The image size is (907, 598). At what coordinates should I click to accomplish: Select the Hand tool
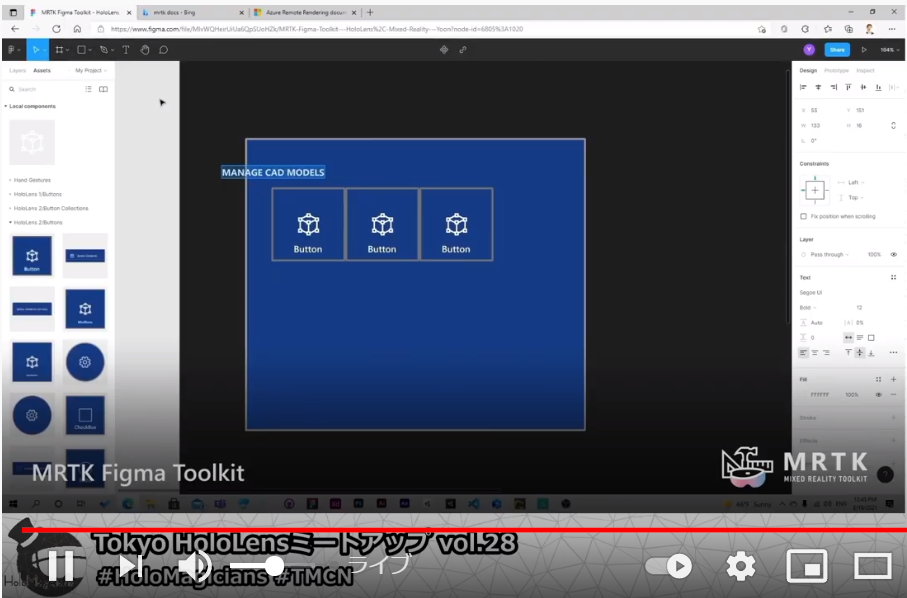[x=145, y=50]
